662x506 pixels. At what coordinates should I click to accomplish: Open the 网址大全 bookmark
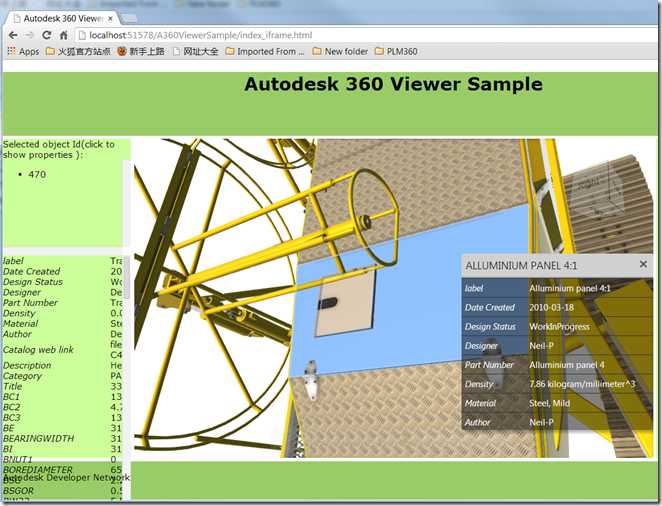195,51
